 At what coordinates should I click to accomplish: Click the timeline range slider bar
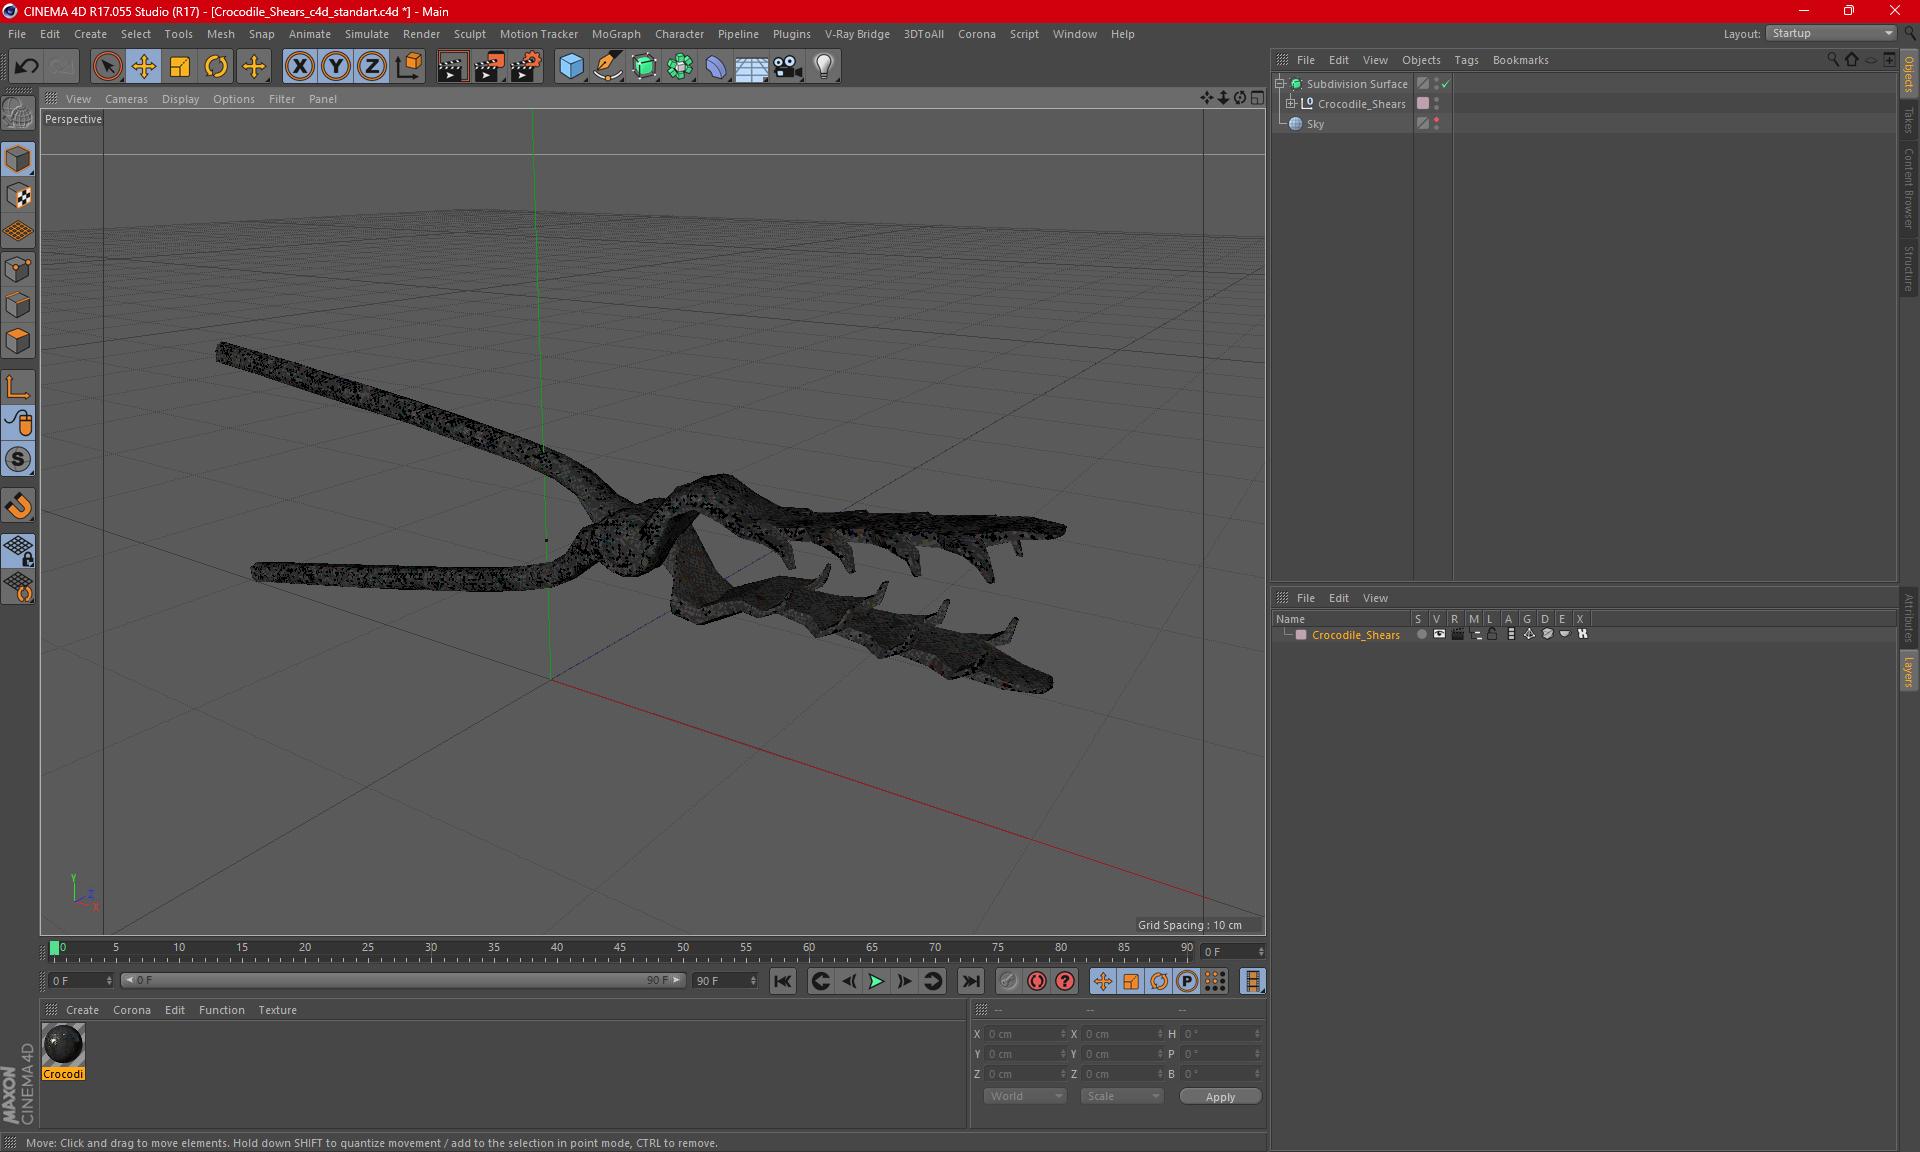pos(403,980)
